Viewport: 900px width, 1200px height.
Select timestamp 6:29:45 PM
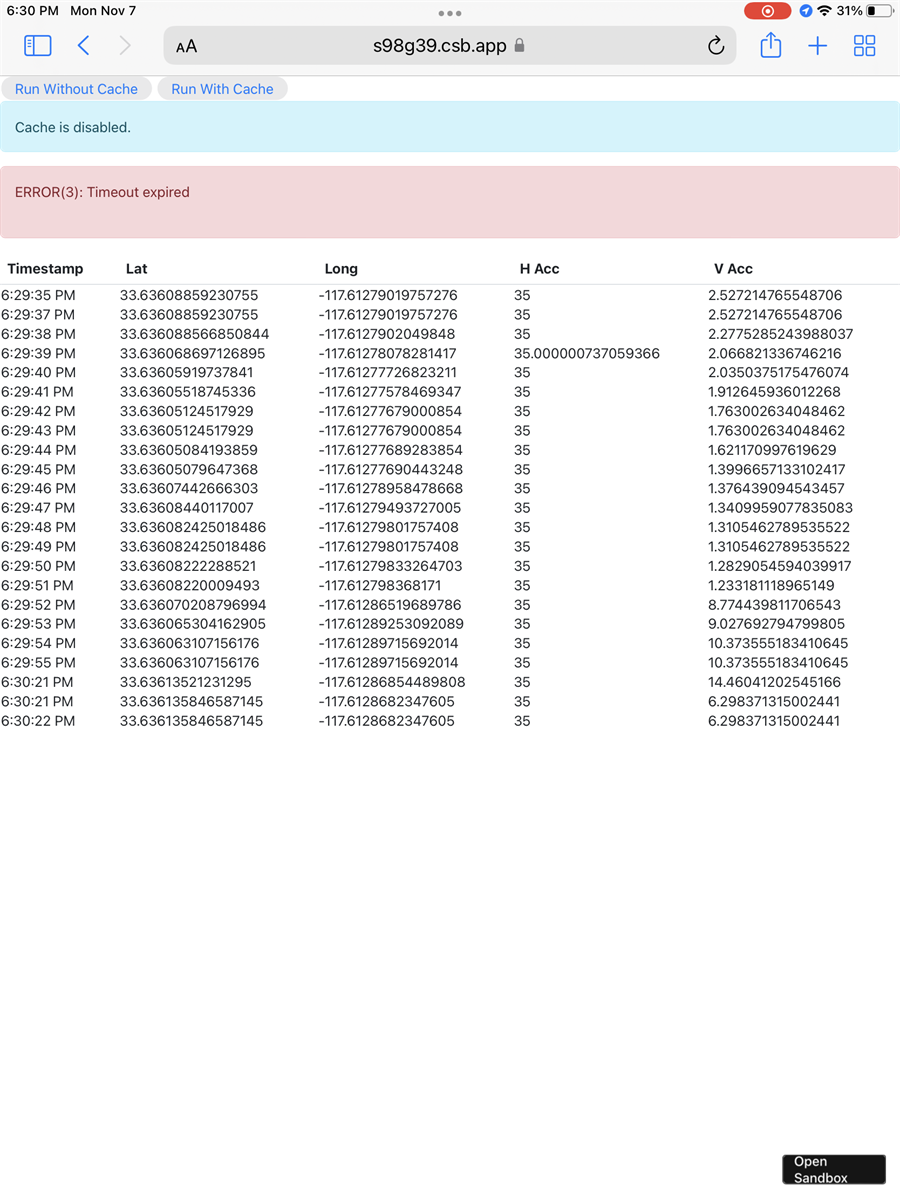[38, 469]
